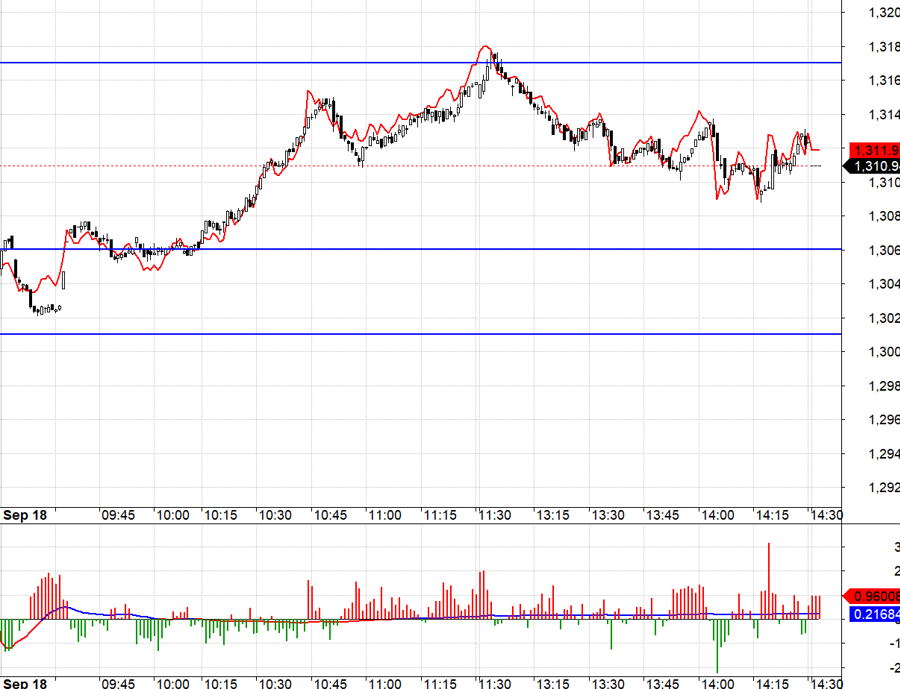Click the tallest red histogram bar in the indicator panel
The width and height of the screenshot is (900, 689).
pyautogui.click(x=769, y=580)
